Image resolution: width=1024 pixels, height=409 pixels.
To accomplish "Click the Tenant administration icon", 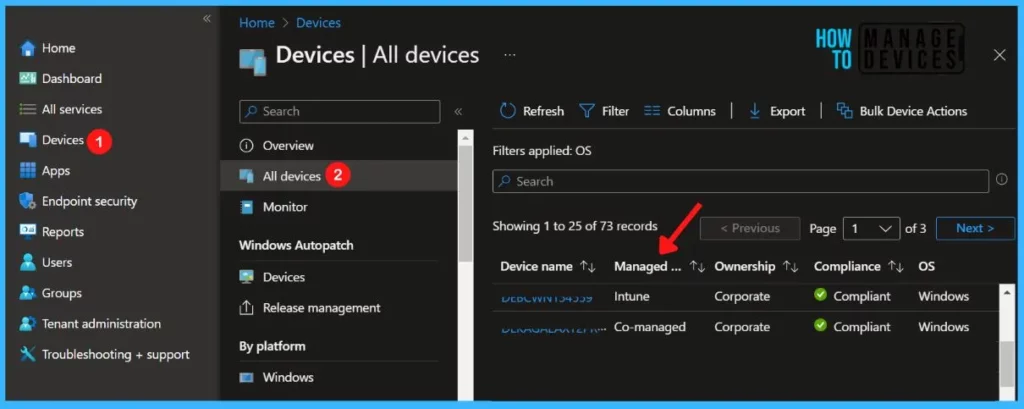I will 27,323.
